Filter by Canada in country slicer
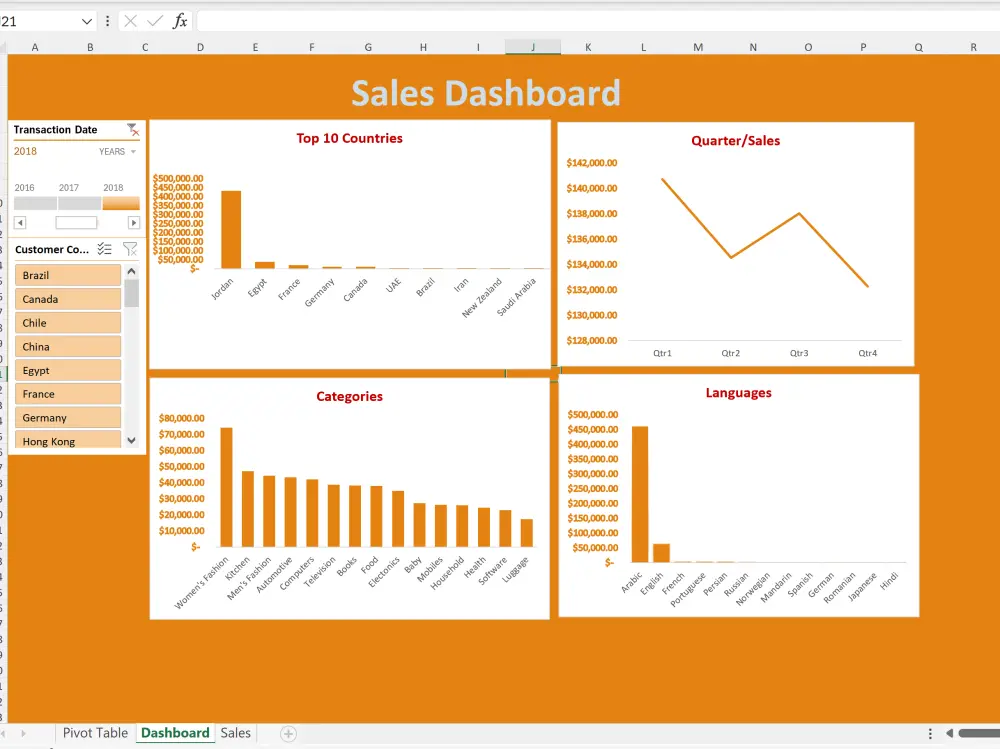The width and height of the screenshot is (1000, 749). click(x=68, y=299)
